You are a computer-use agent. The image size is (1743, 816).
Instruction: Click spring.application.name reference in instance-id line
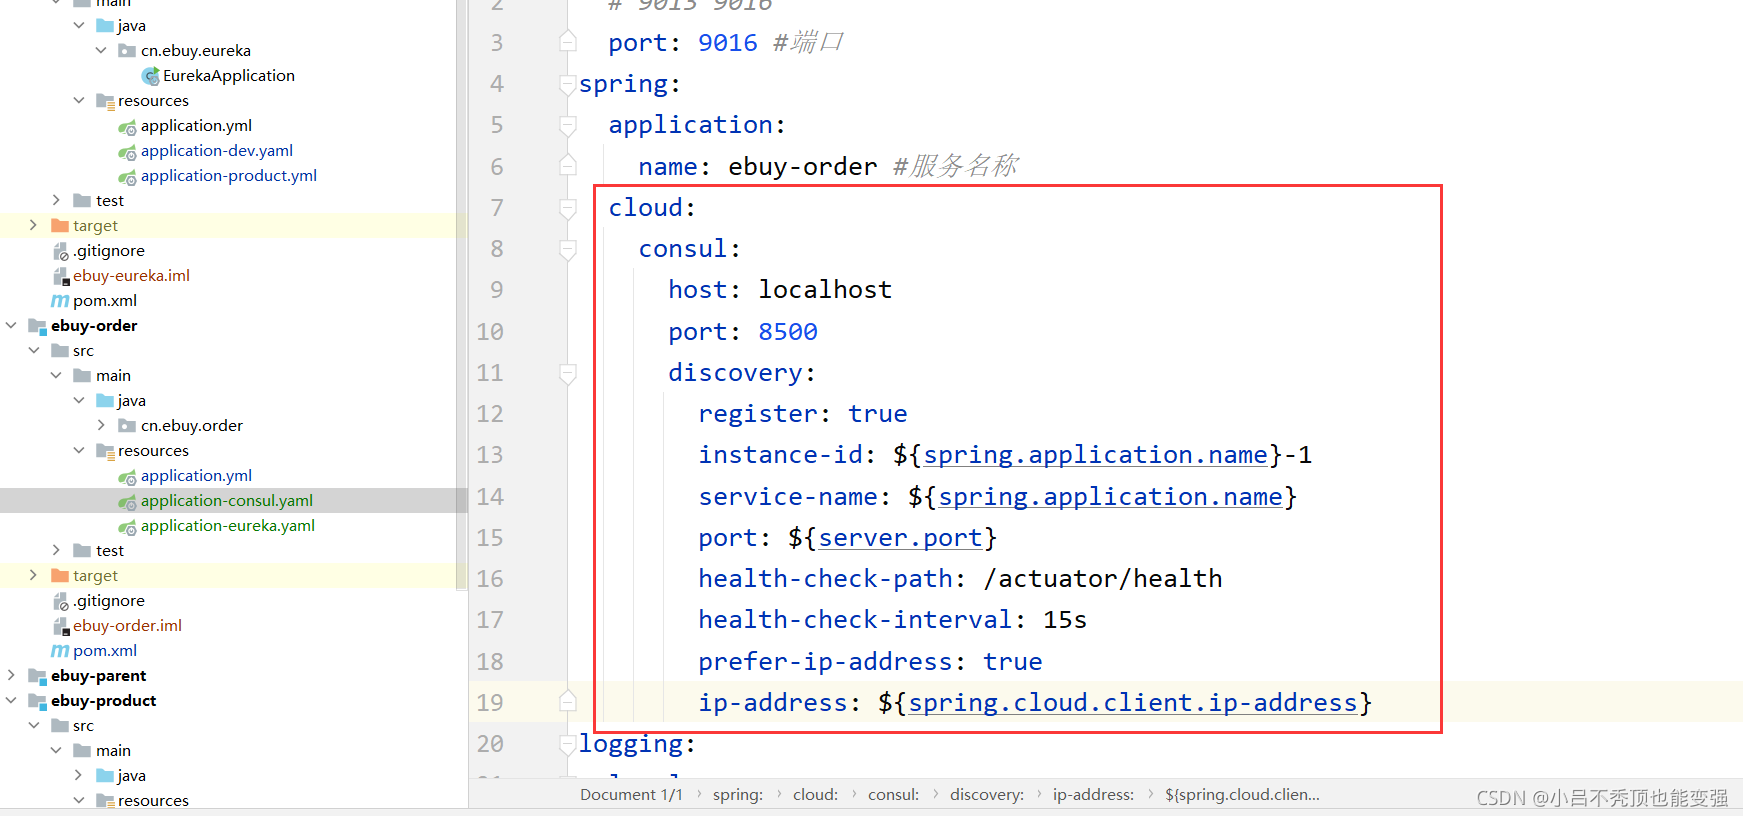pos(1095,455)
